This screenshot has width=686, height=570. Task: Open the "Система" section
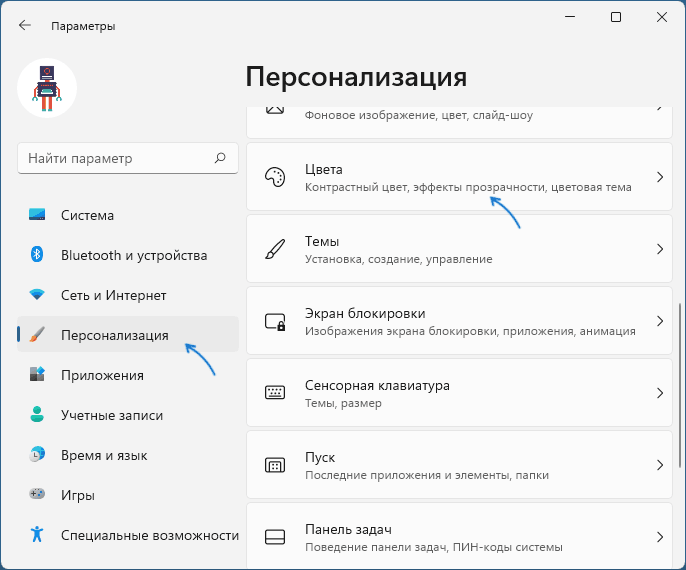coord(128,215)
